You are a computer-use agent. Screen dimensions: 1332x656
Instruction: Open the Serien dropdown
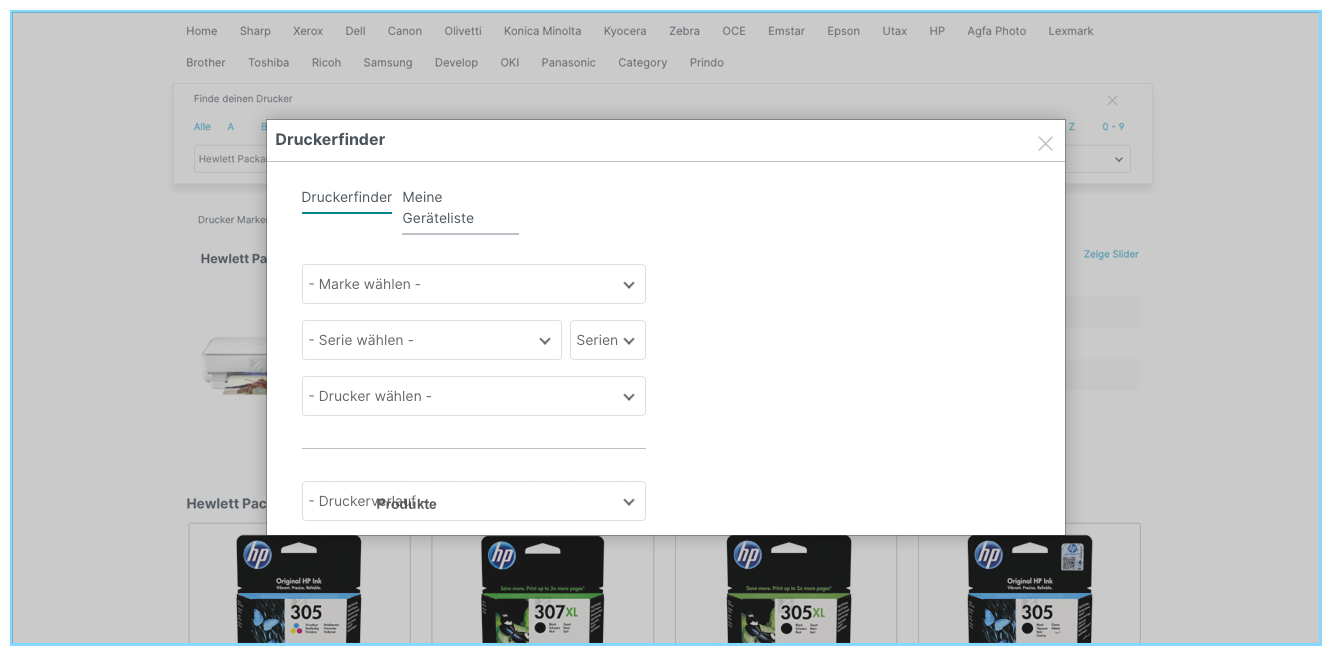pyautogui.click(x=608, y=340)
